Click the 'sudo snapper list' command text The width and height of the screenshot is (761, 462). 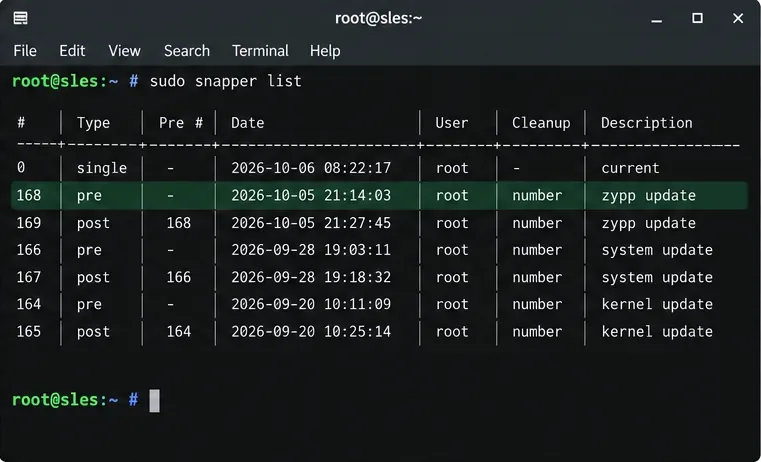pos(226,81)
